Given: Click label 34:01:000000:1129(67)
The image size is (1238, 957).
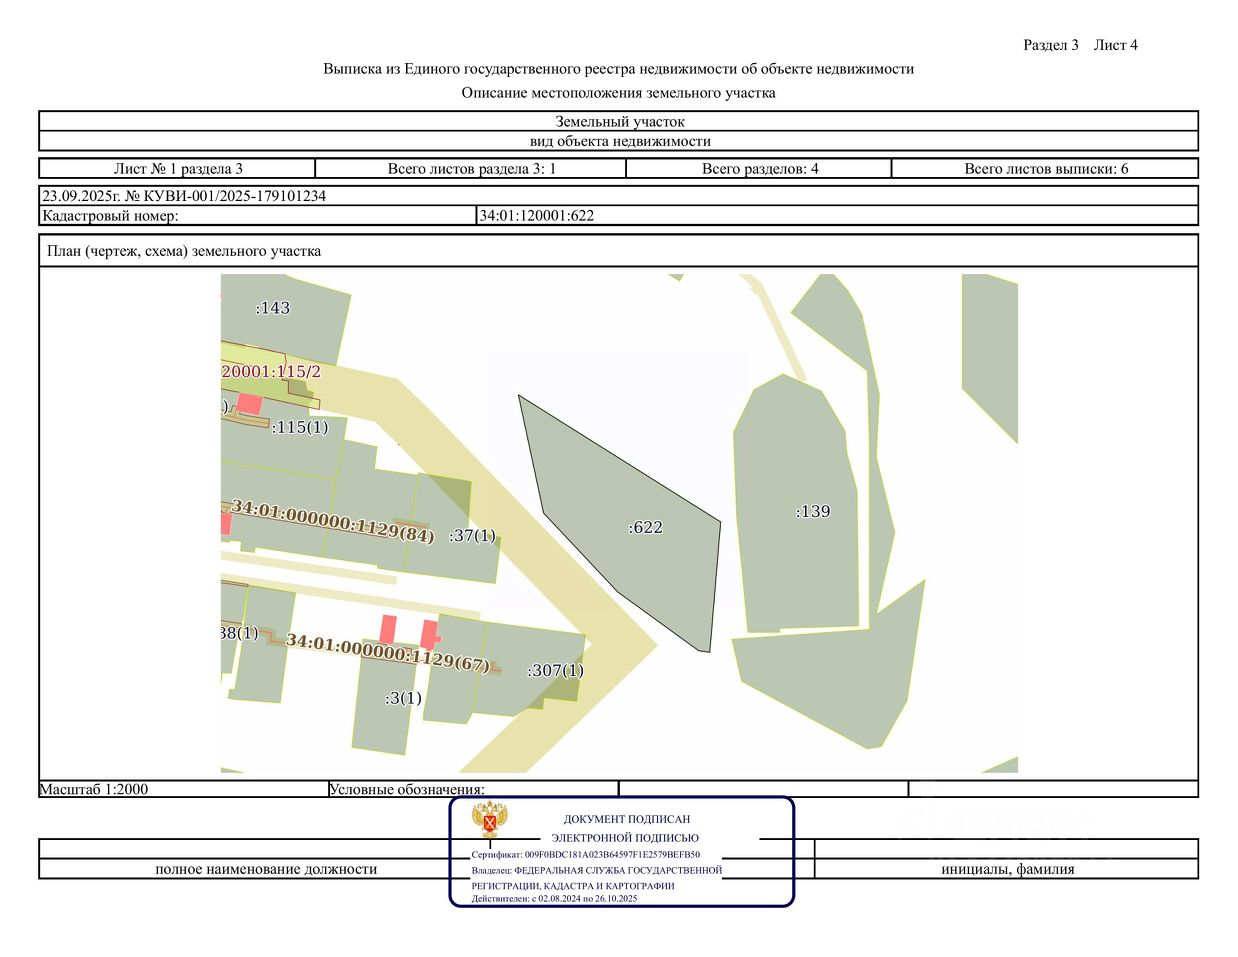Looking at the screenshot, I should pos(388,653).
